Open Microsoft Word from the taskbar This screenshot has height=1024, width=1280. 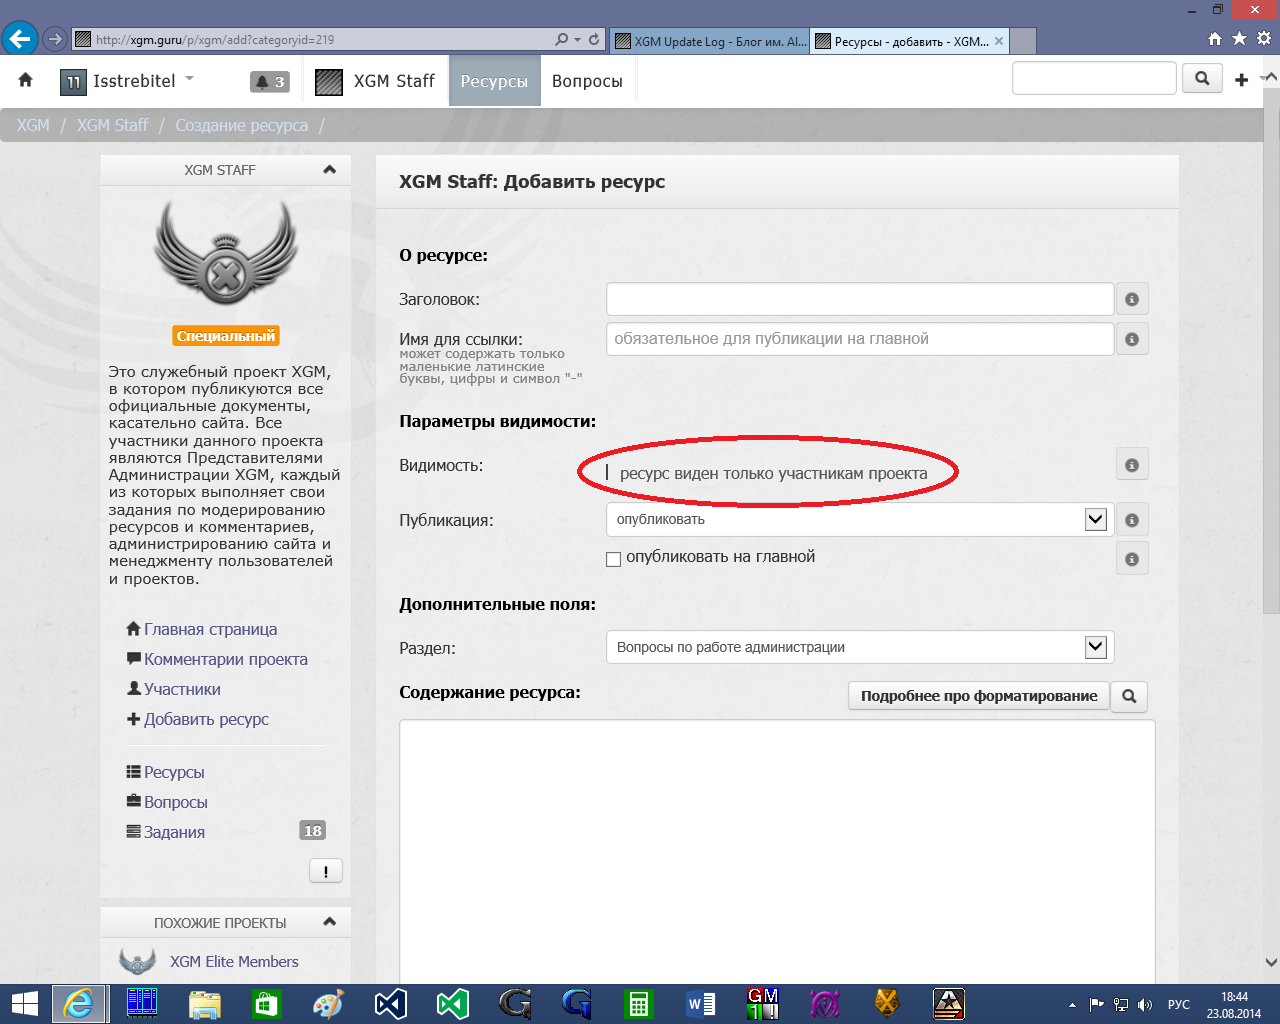click(x=700, y=1003)
